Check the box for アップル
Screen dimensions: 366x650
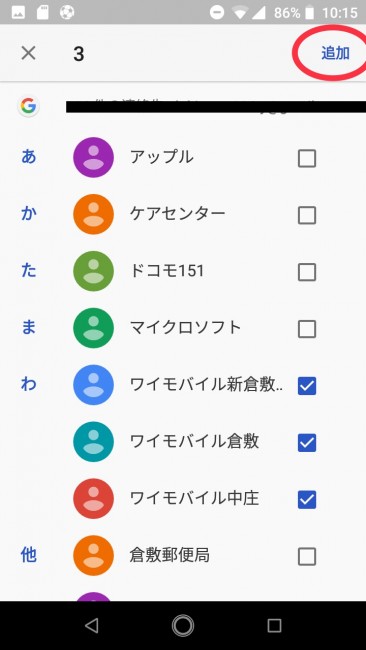point(307,158)
